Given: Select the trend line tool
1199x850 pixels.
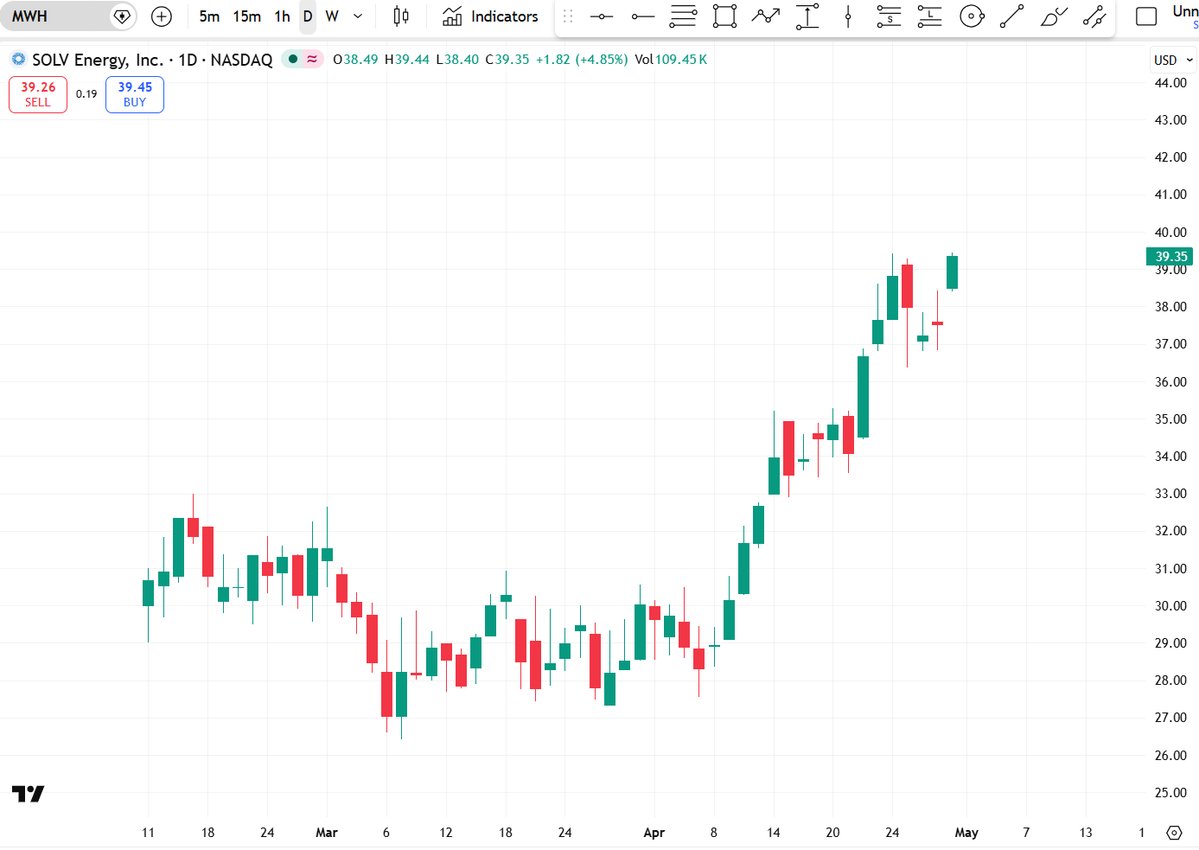Looking at the screenshot, I should [x=1012, y=16].
